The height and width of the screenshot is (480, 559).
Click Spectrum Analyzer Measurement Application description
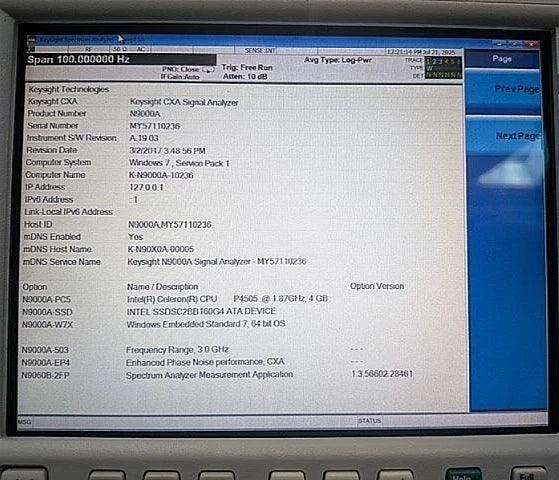pos(209,375)
